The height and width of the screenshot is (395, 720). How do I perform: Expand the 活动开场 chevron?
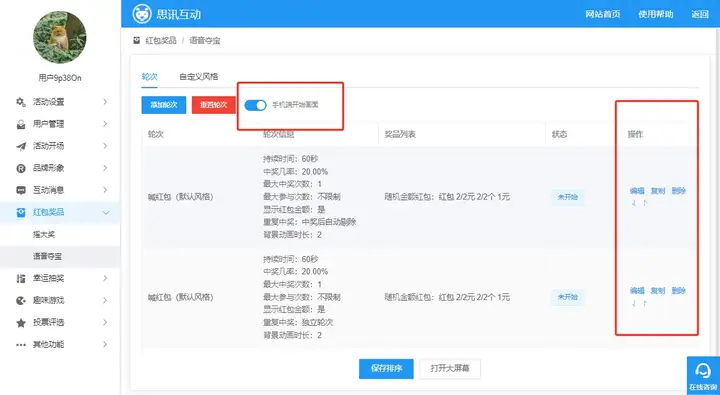(x=105, y=146)
